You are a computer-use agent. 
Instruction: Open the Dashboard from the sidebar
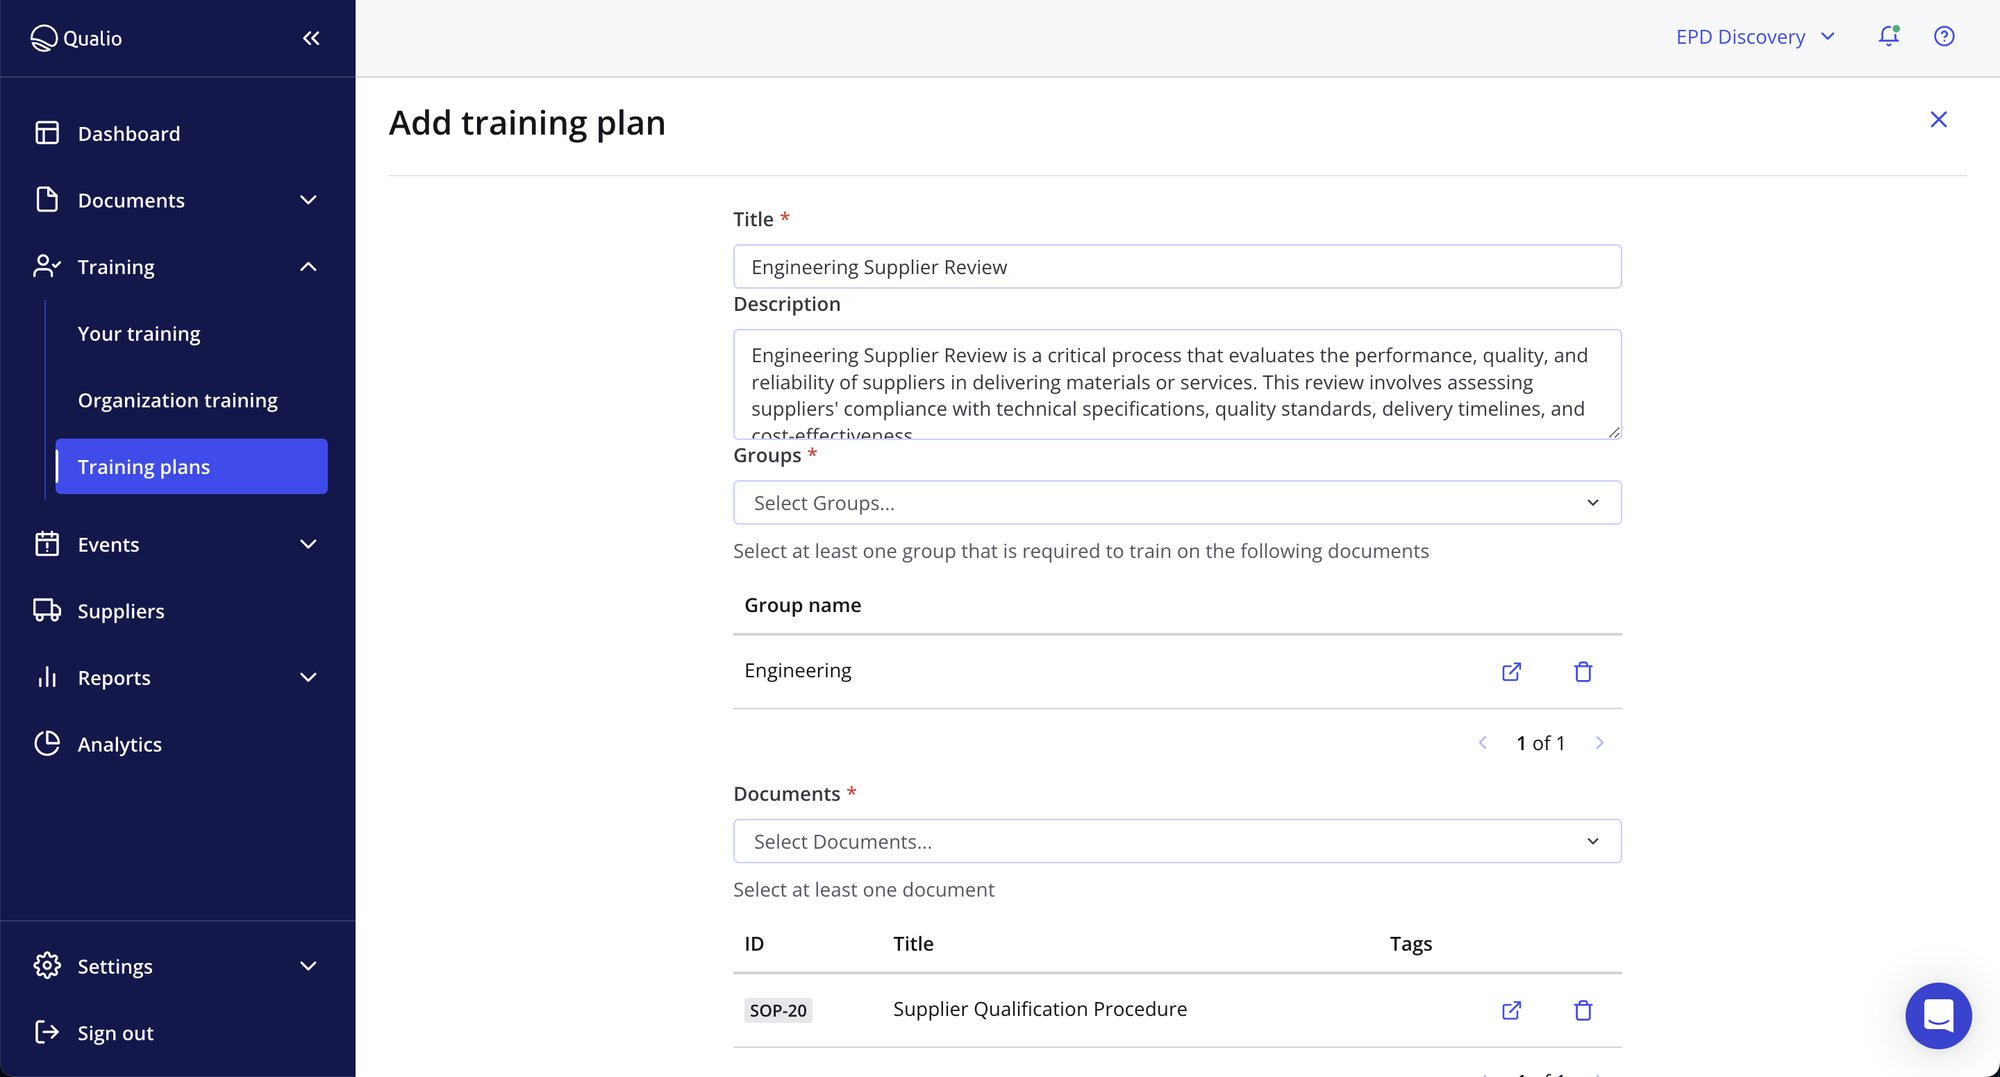(x=129, y=133)
